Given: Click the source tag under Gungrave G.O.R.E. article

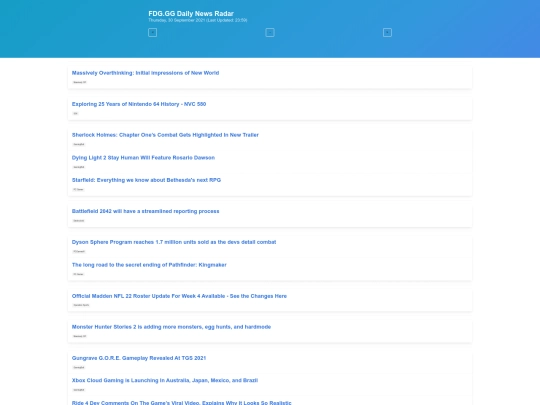Looking at the screenshot, I should point(79,367).
